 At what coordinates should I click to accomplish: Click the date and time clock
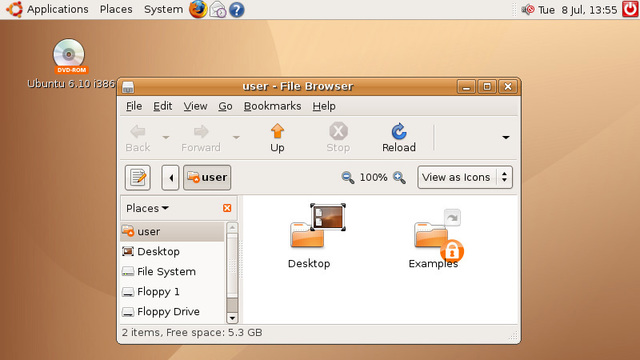coord(577,10)
